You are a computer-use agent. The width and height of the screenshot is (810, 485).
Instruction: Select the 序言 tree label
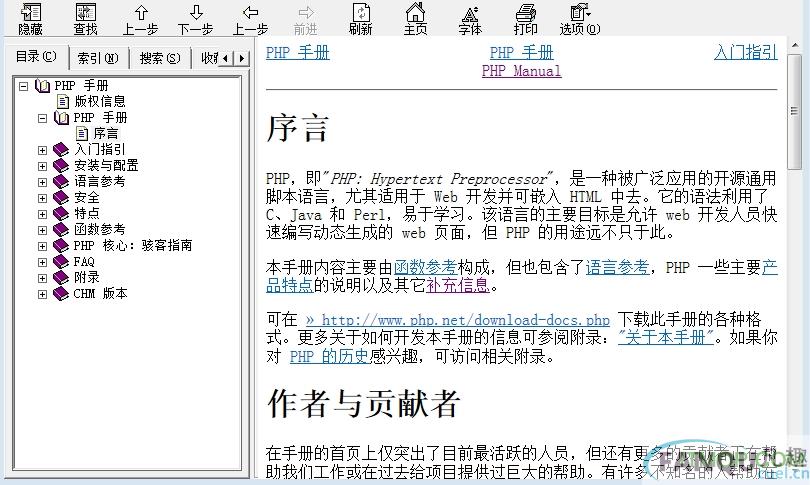[x=105, y=134]
